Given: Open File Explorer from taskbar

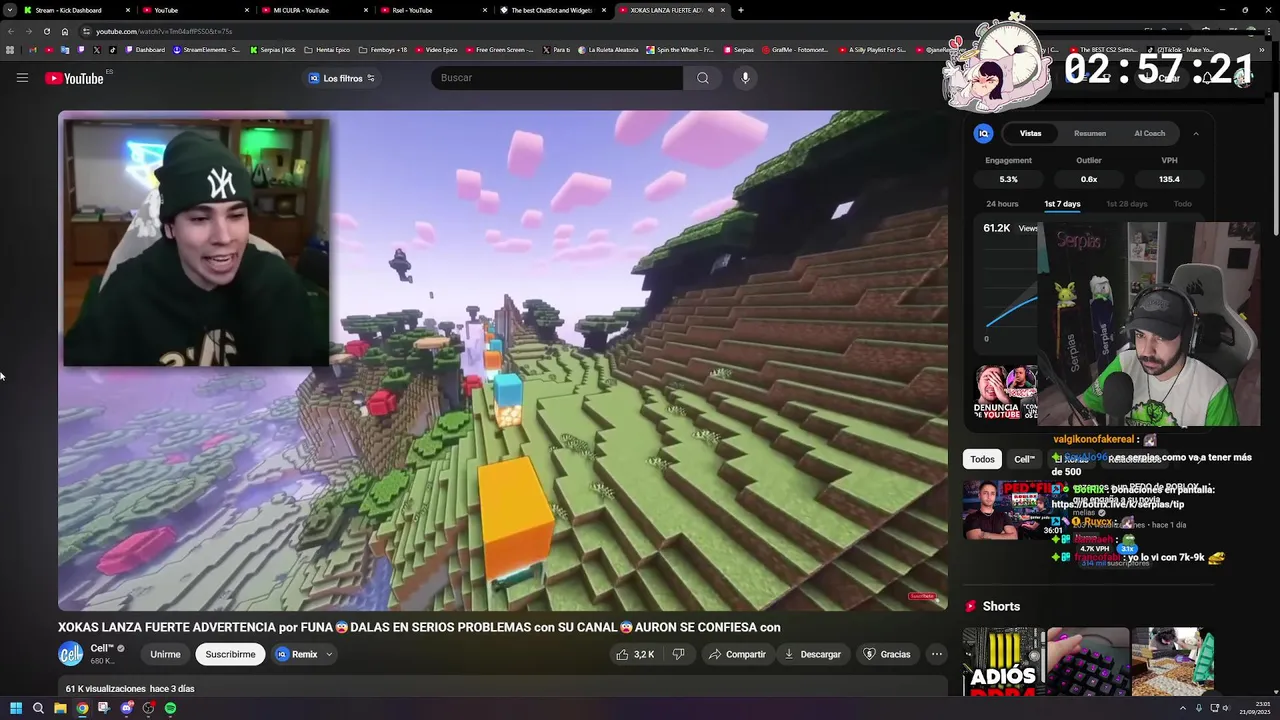Looking at the screenshot, I should pyautogui.click(x=60, y=708).
